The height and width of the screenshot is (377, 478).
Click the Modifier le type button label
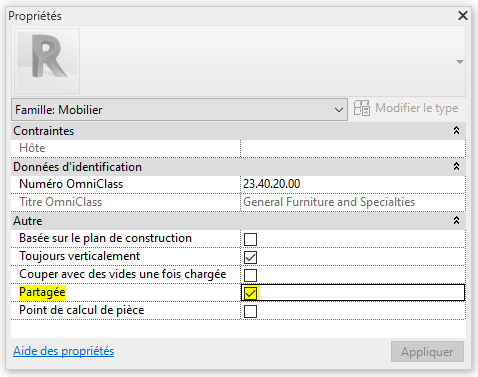pyautogui.click(x=417, y=108)
